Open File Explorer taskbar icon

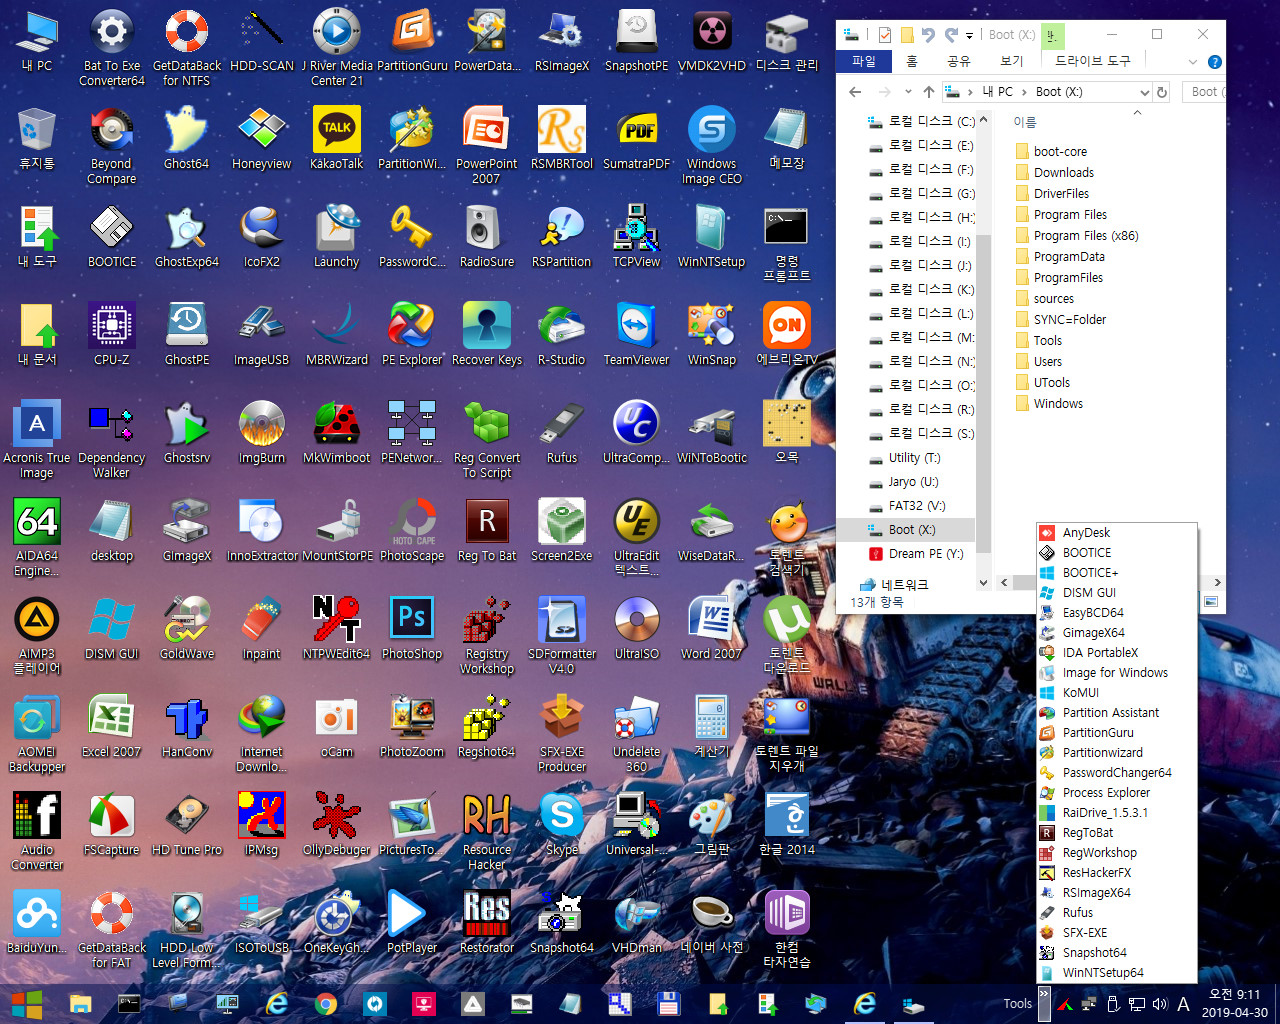pos(81,1004)
